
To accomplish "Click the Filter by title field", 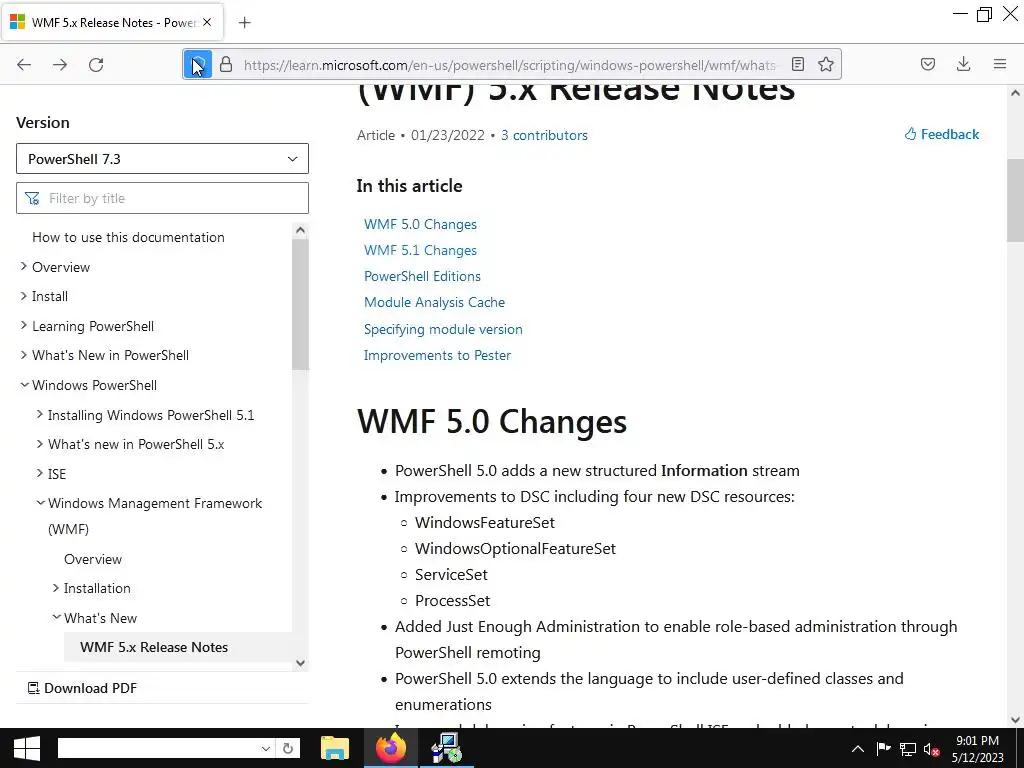I will (162, 198).
